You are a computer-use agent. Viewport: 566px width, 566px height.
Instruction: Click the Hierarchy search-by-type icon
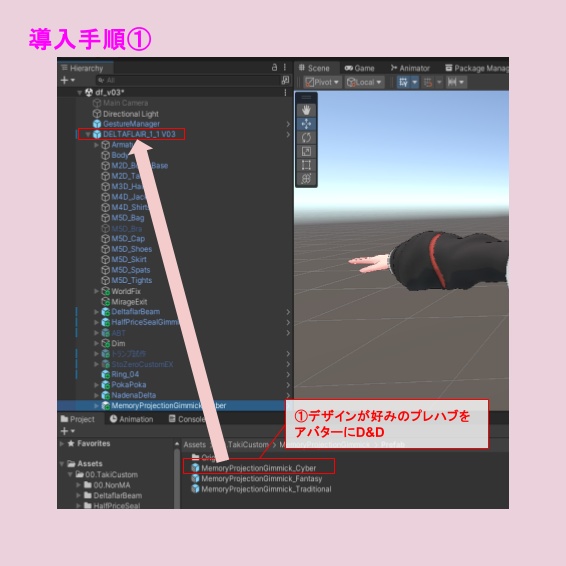pos(285,80)
